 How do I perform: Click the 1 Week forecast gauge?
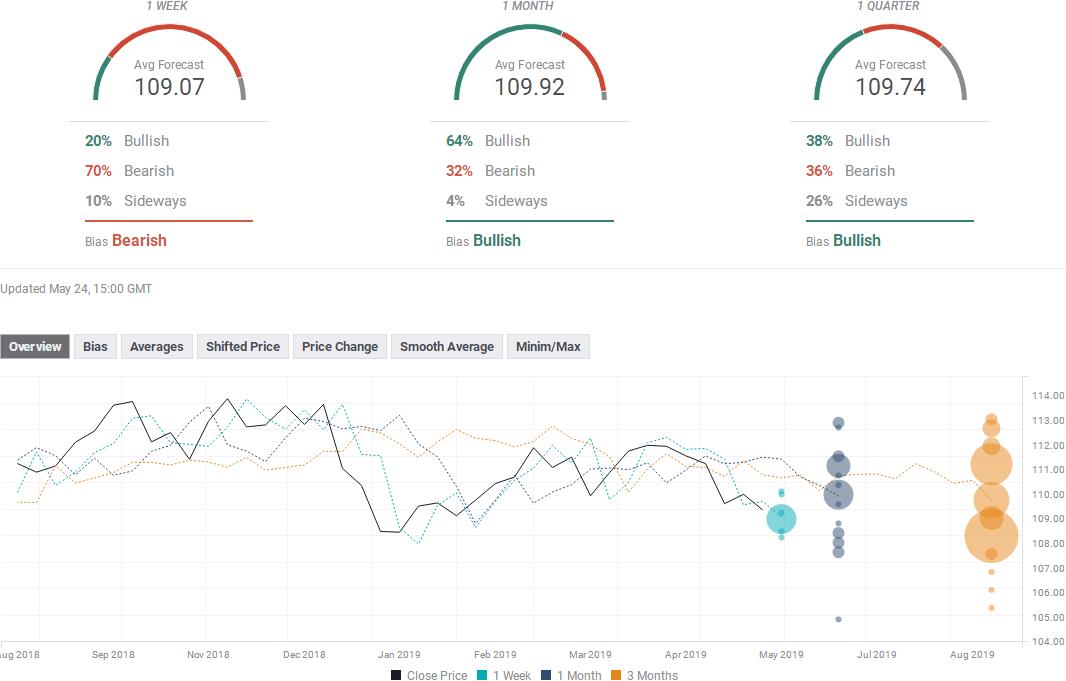(169, 68)
